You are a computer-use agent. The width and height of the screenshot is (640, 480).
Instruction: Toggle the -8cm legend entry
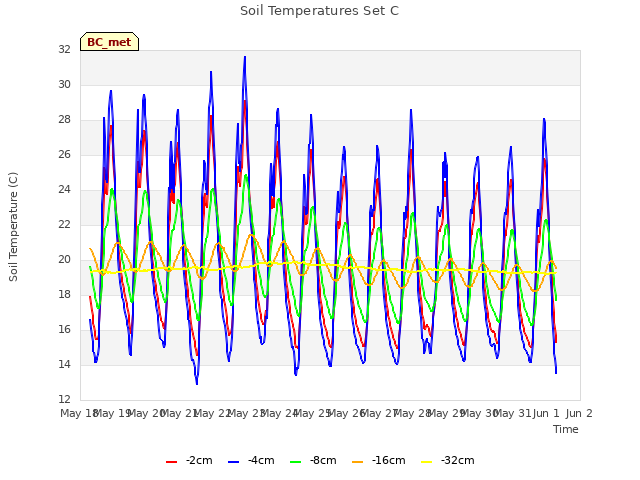click(313, 460)
